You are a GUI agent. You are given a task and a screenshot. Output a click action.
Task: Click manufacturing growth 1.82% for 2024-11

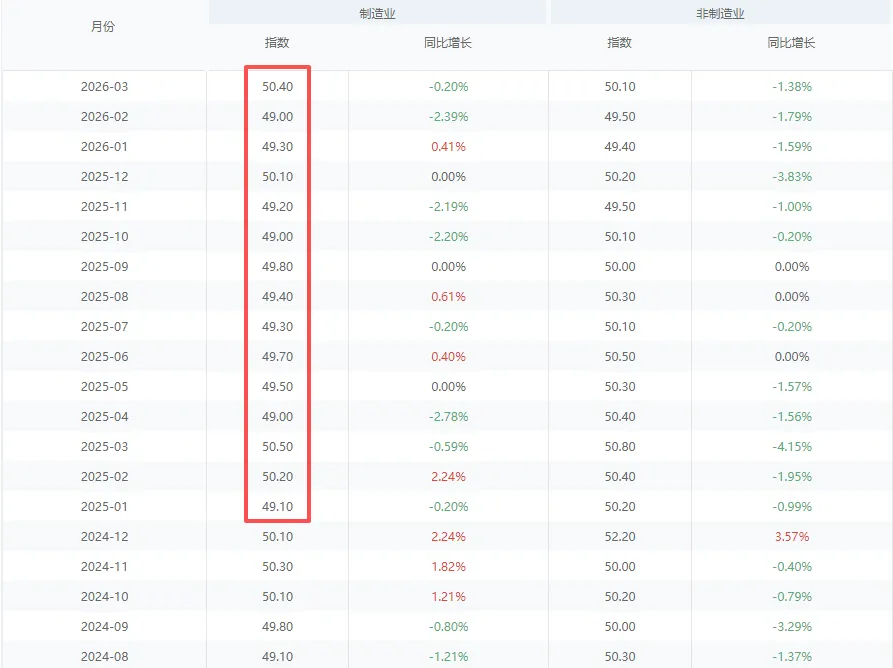click(448, 567)
